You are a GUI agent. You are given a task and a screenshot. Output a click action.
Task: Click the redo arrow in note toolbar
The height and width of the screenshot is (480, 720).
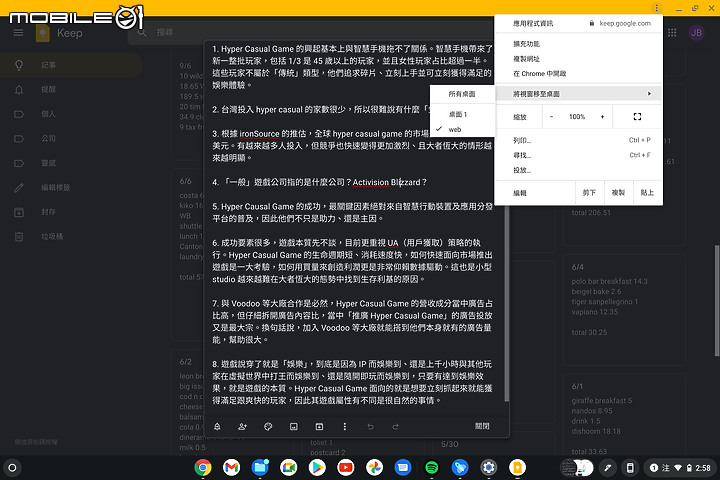[395, 427]
